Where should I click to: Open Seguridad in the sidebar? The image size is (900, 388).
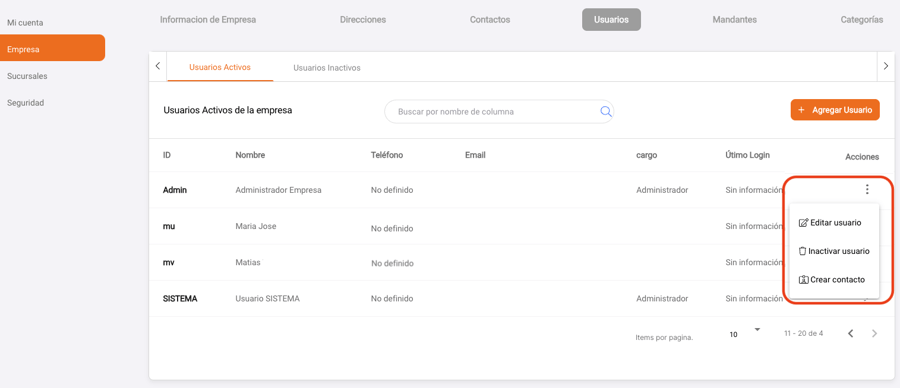pyautogui.click(x=25, y=103)
